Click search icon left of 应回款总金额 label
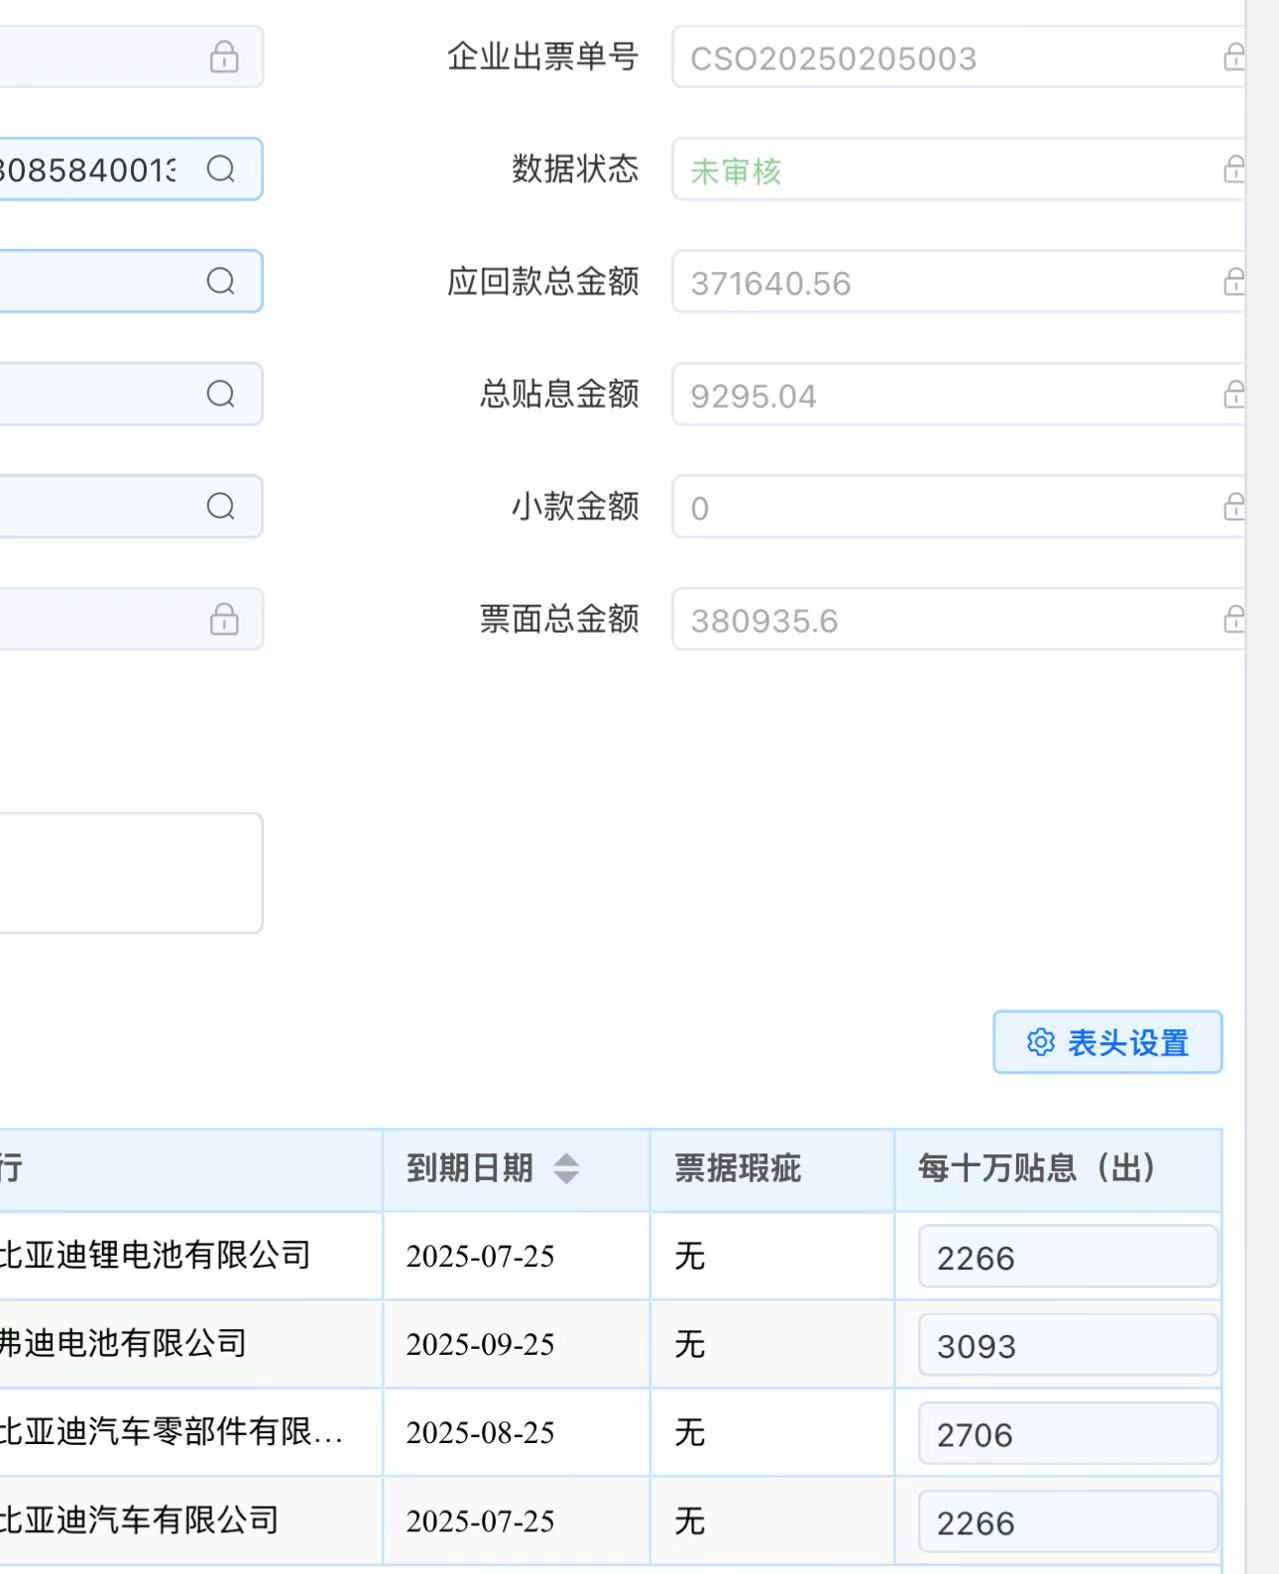The image size is (1279, 1574). pos(221,281)
